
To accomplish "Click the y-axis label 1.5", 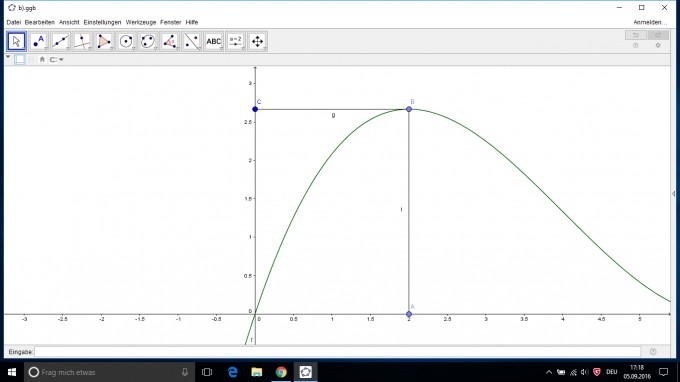I will click(x=248, y=199).
